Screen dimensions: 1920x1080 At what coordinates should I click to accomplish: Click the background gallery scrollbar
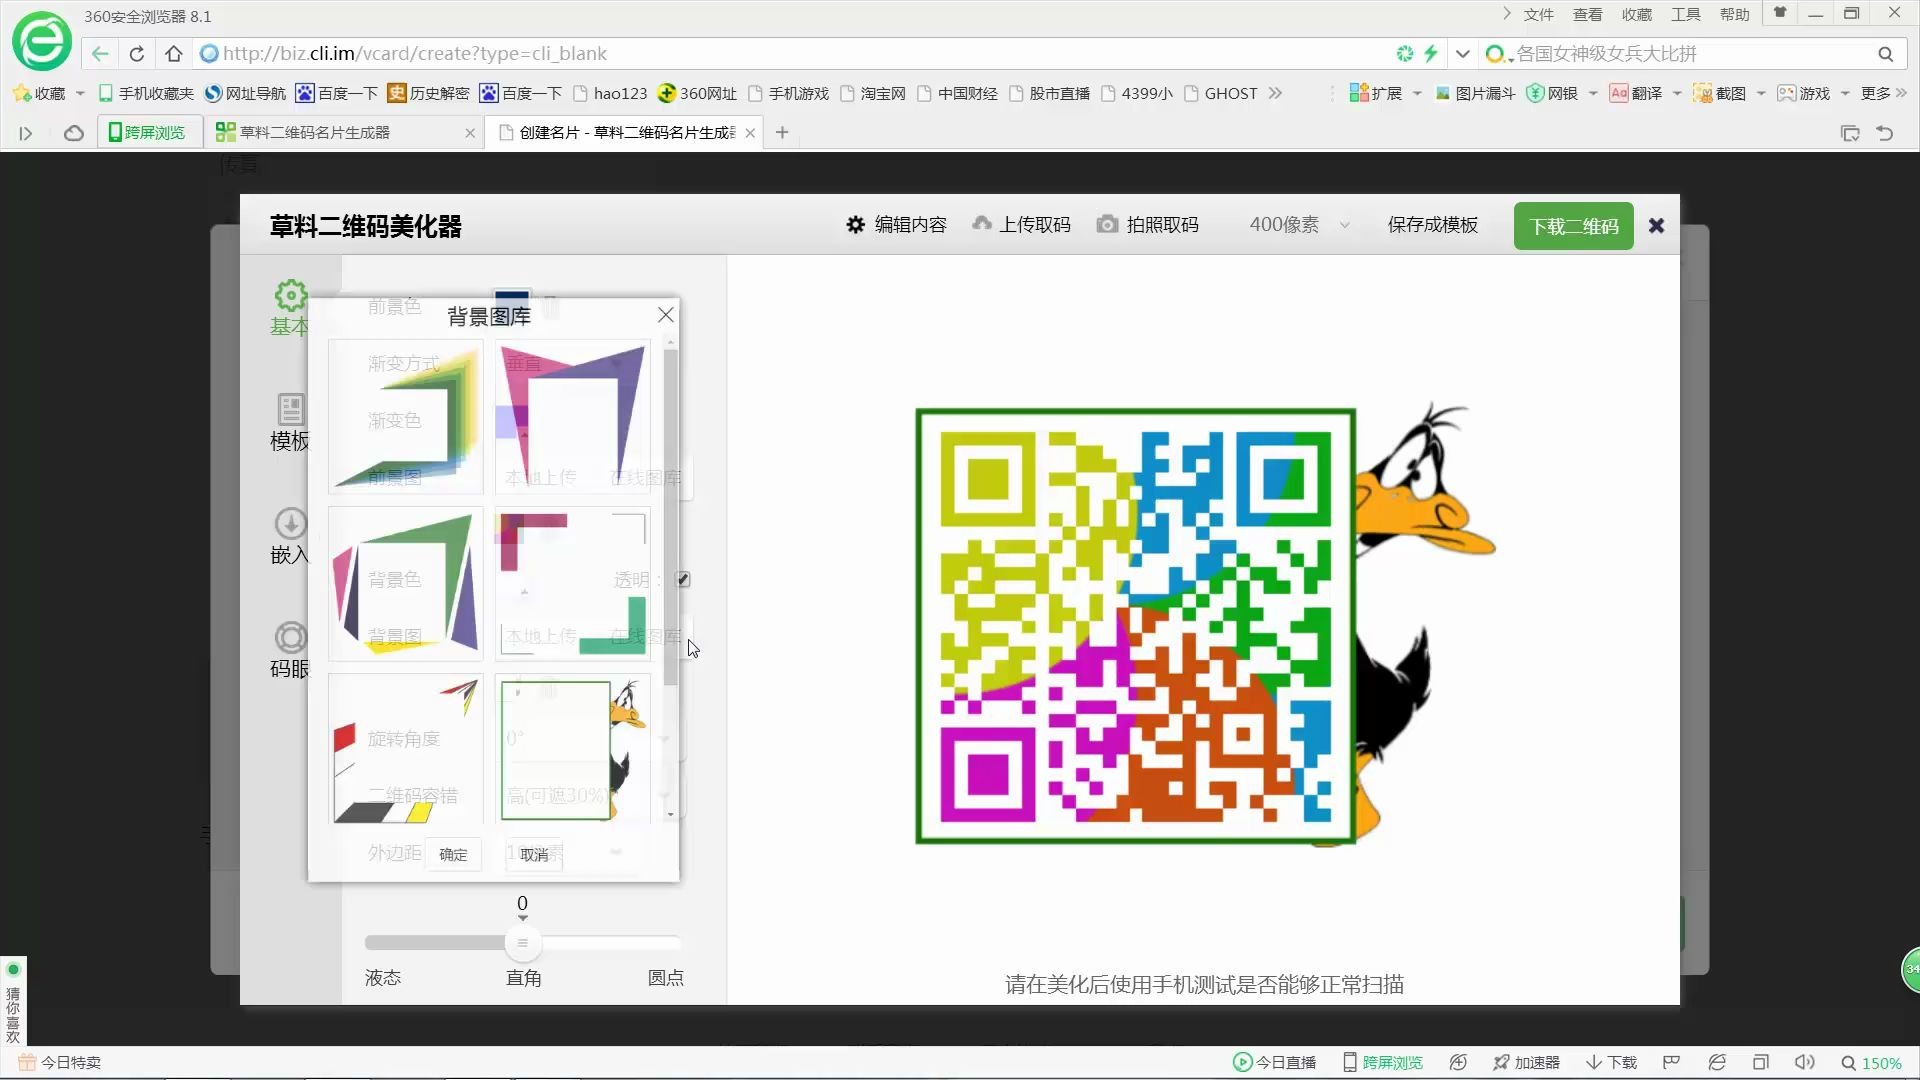pos(670,516)
